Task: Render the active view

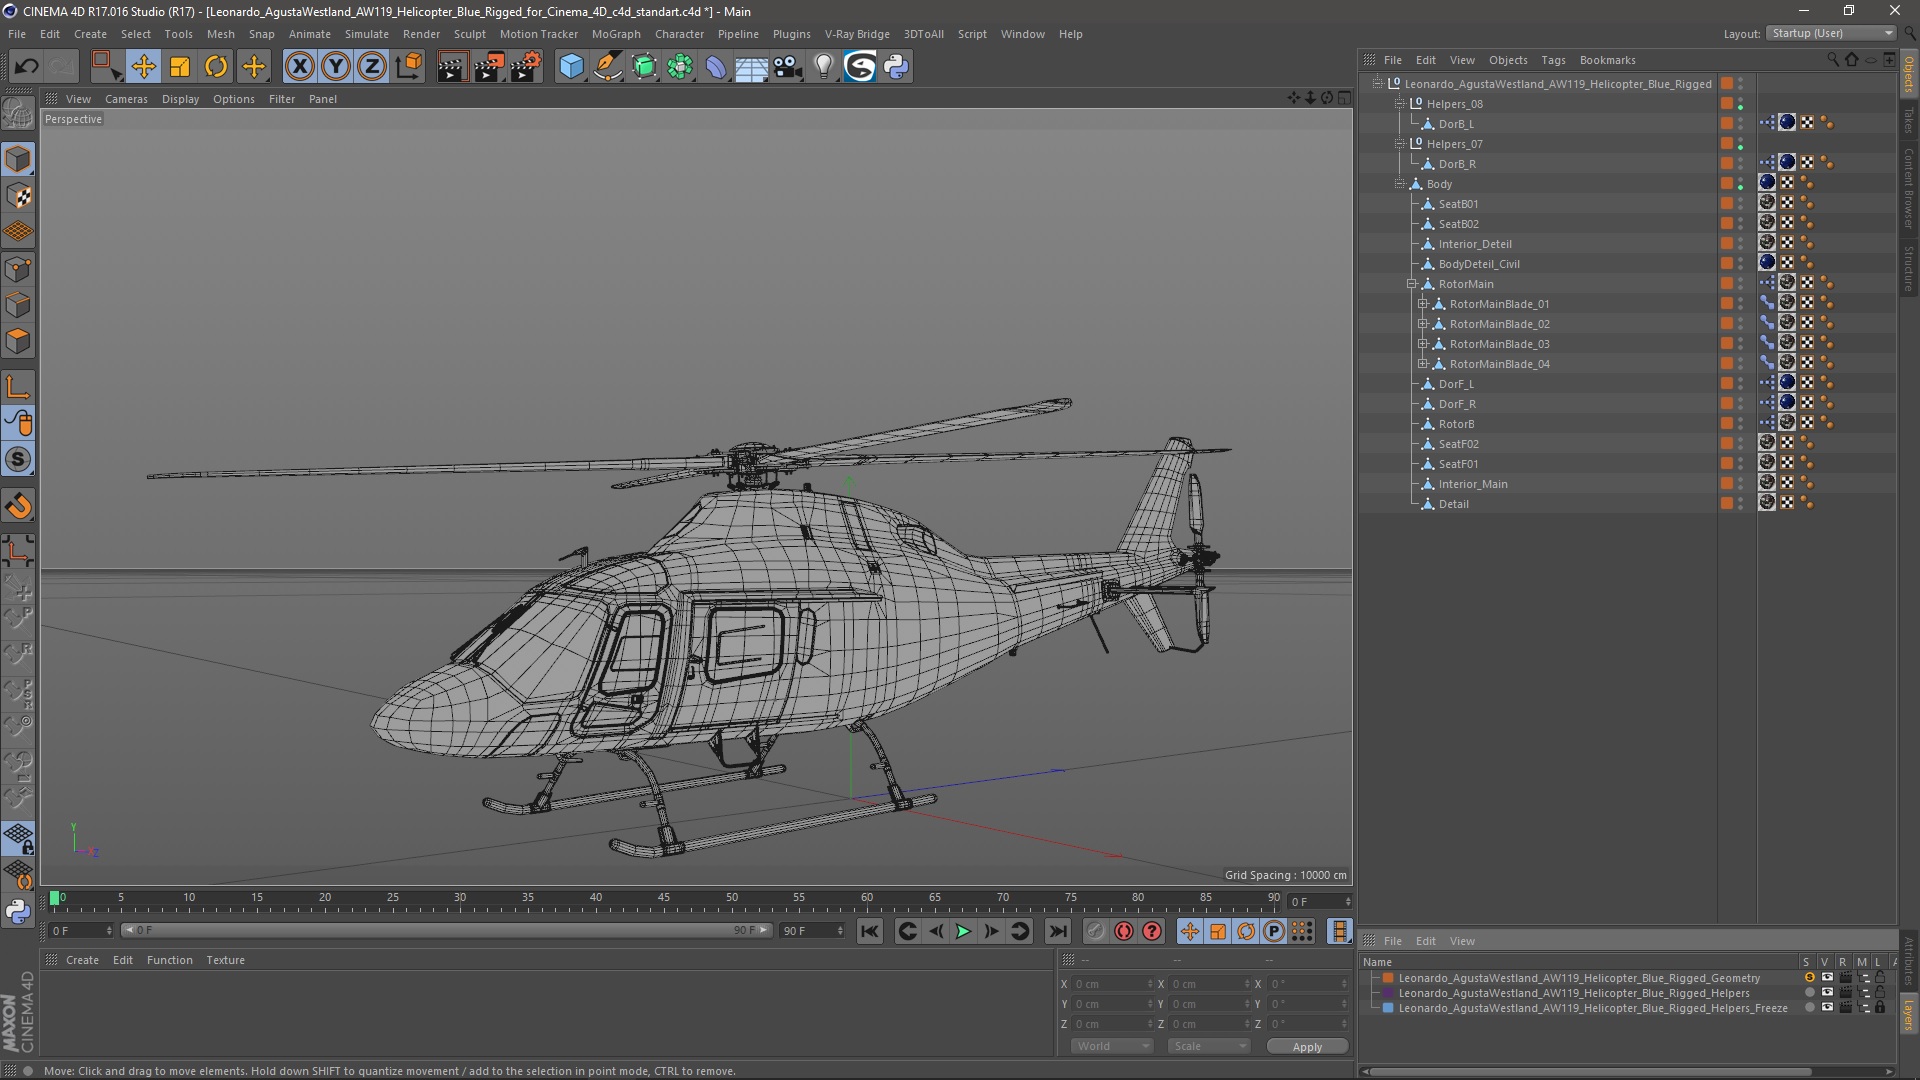Action: click(x=452, y=67)
